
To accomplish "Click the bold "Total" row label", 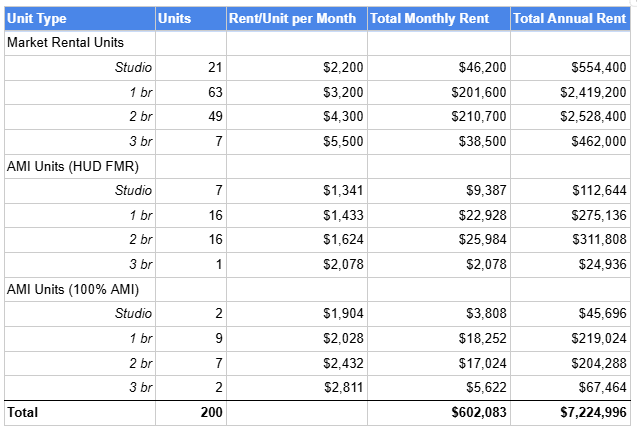I will (23, 413).
